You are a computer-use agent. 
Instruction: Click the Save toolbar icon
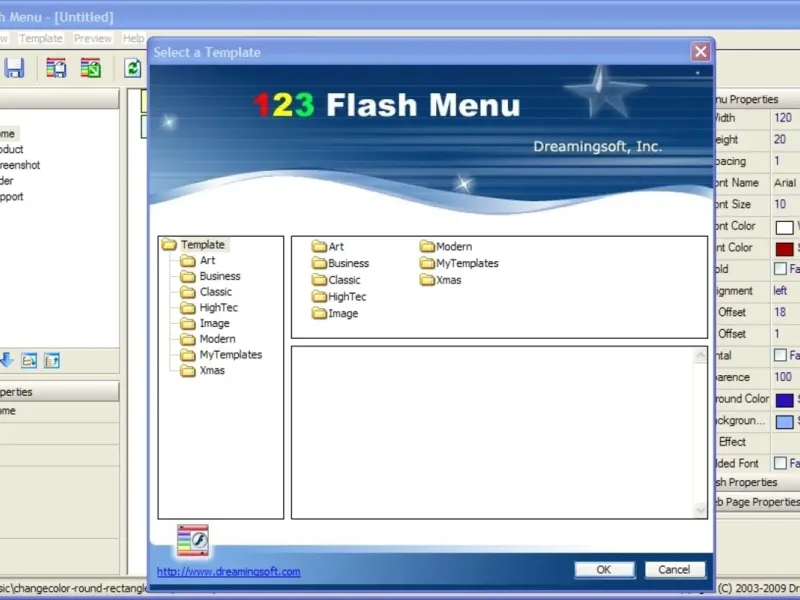pyautogui.click(x=14, y=67)
